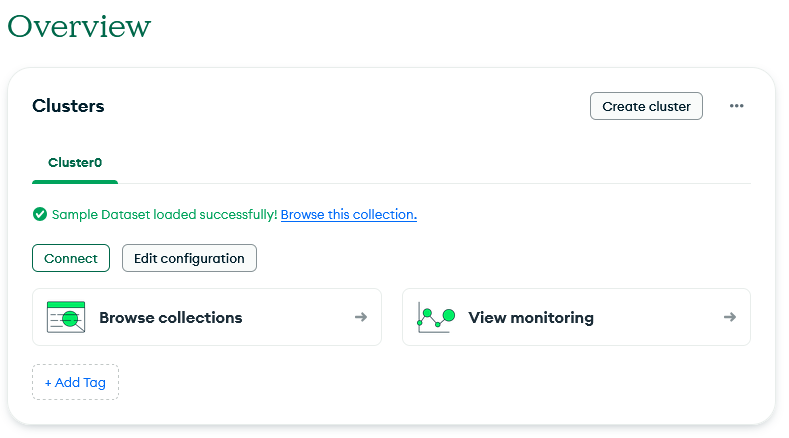Click the Clusters section heading
The height and width of the screenshot is (438, 789).
click(x=68, y=106)
